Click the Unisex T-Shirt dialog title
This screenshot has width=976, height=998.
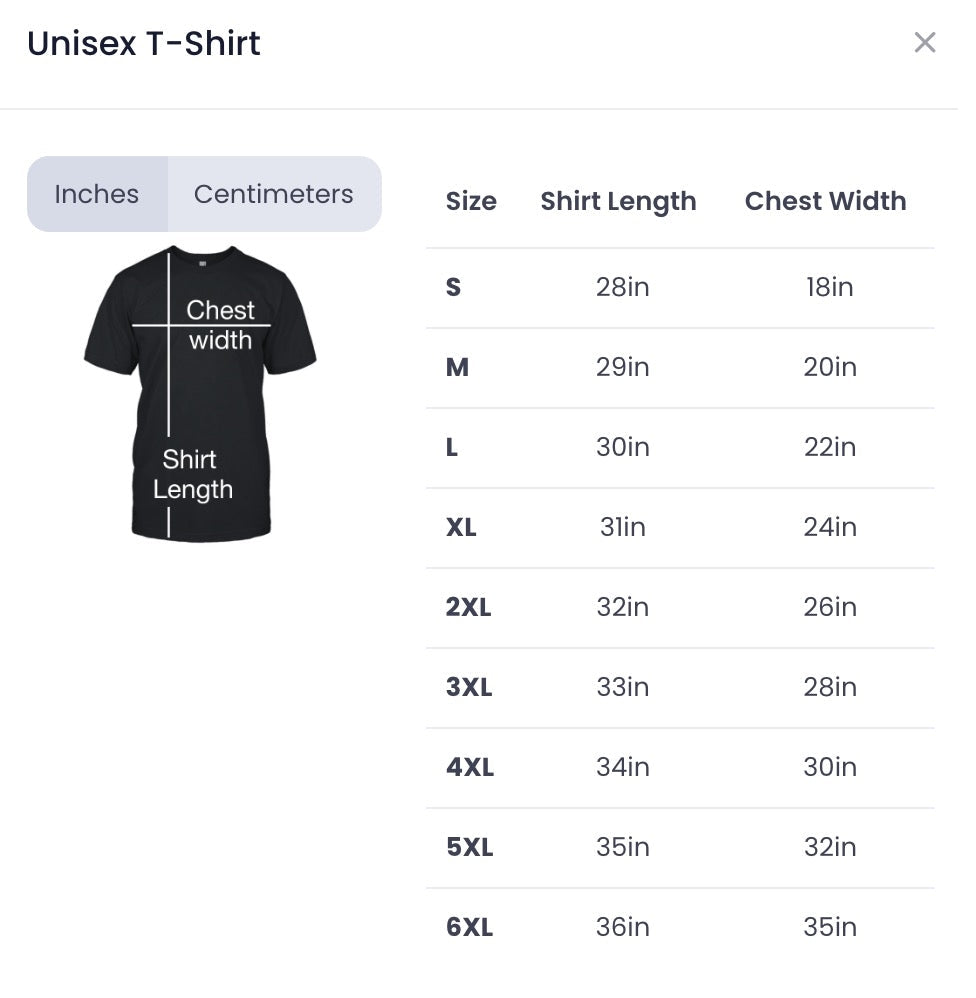point(144,44)
